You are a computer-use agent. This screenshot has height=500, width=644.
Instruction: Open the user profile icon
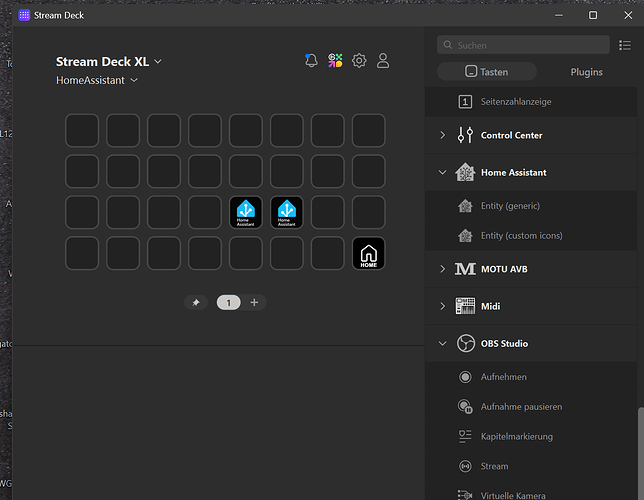point(383,61)
